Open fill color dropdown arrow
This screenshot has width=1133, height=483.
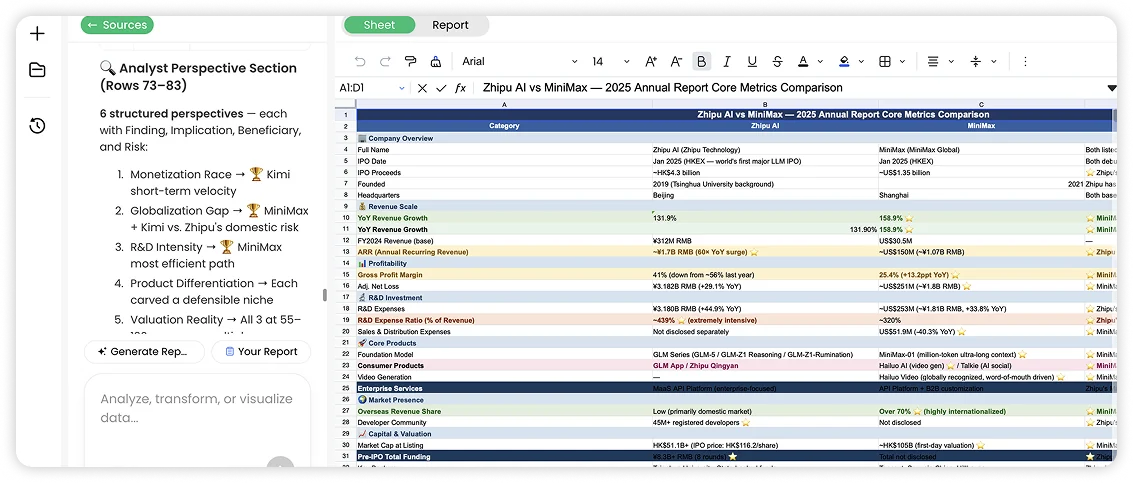point(861,61)
